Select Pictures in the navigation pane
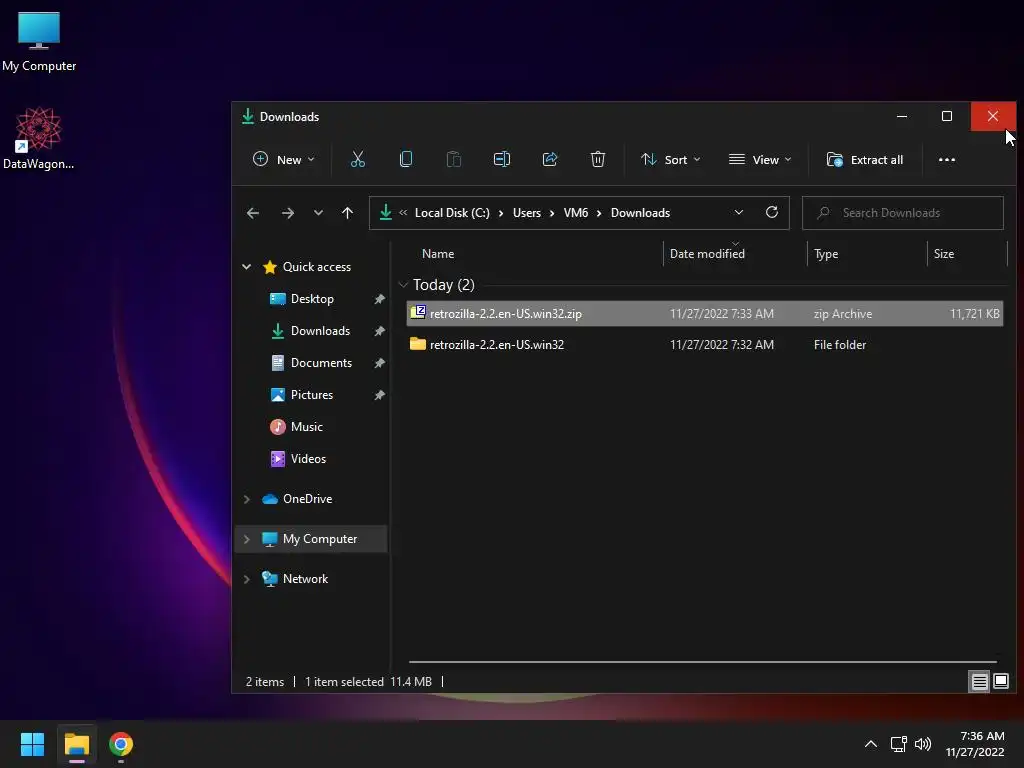The height and width of the screenshot is (768, 1024). tap(312, 395)
